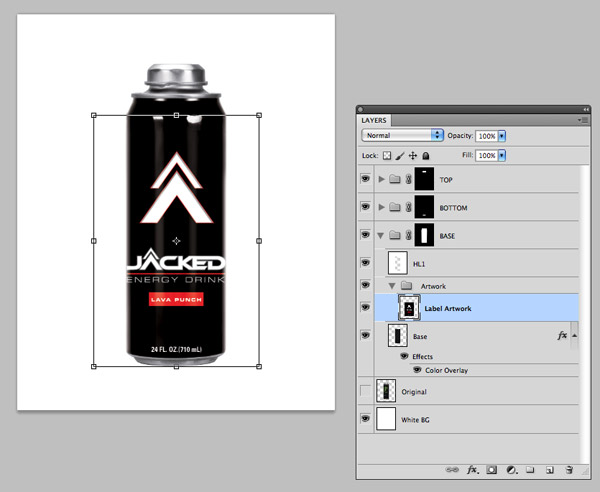The height and width of the screenshot is (492, 600).
Task: Open the Normal blend mode dropdown
Action: pos(402,135)
